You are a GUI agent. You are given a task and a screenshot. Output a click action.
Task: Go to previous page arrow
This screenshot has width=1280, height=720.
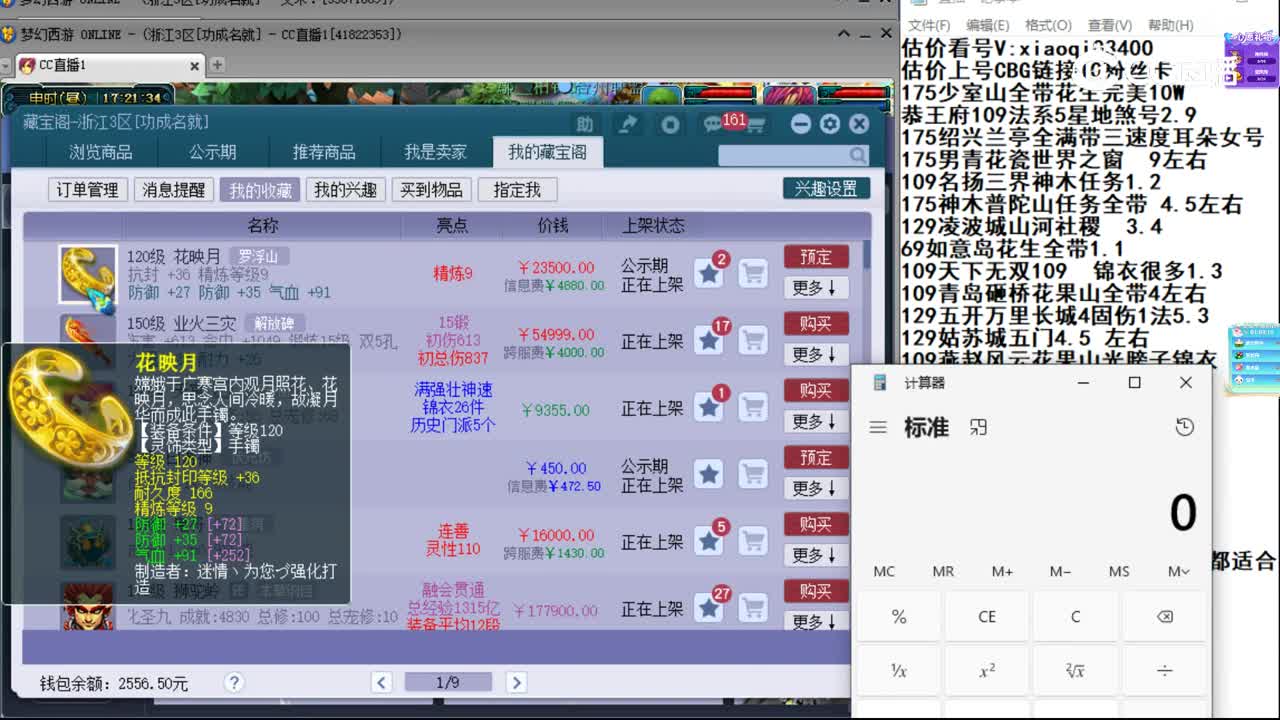click(381, 683)
